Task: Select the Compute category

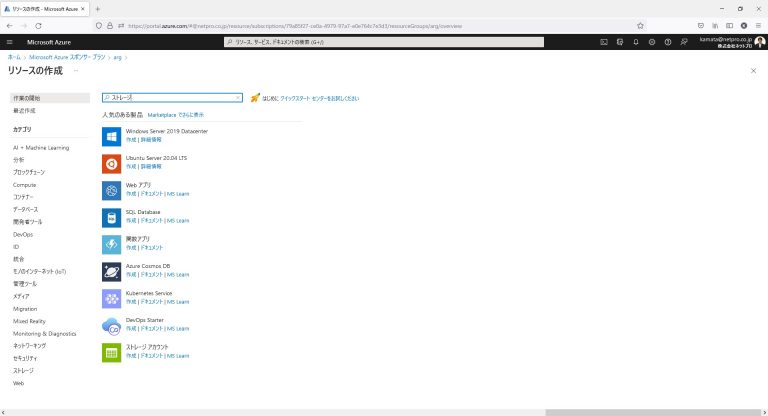Action: [x=25, y=185]
